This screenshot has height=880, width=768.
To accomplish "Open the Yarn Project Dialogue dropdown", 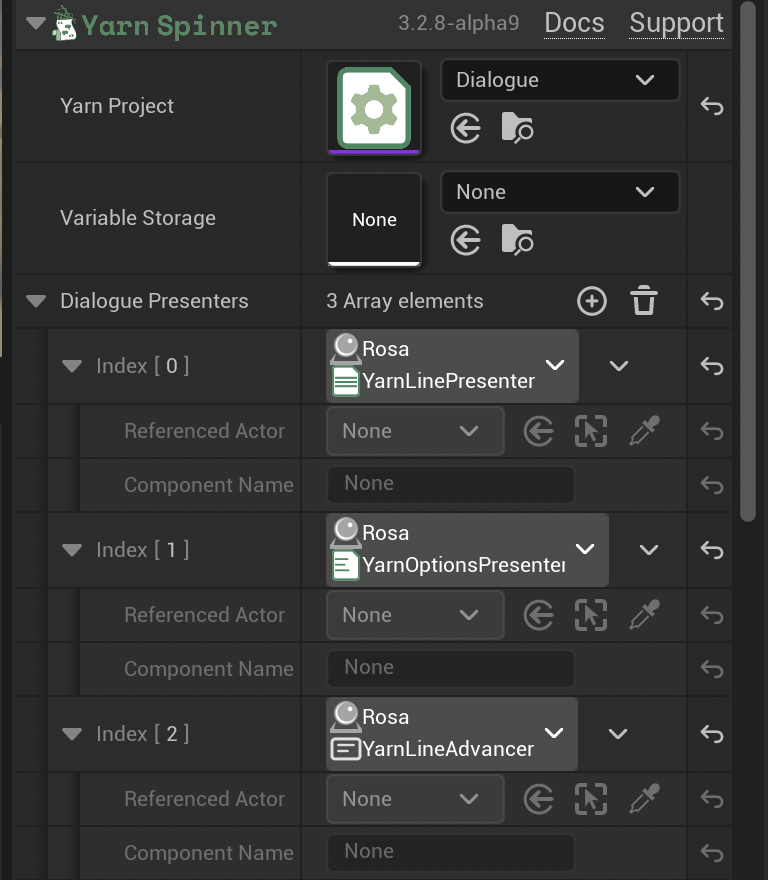I will click(x=560, y=80).
